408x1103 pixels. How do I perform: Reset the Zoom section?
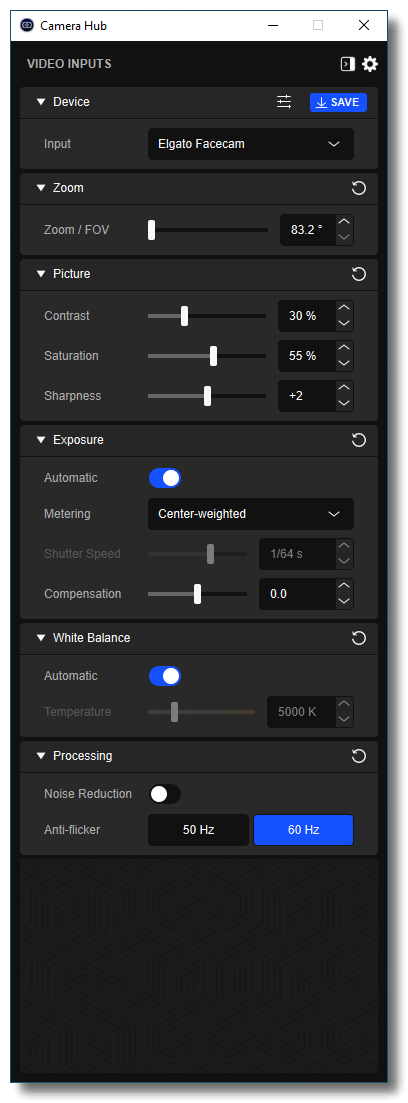click(x=359, y=188)
